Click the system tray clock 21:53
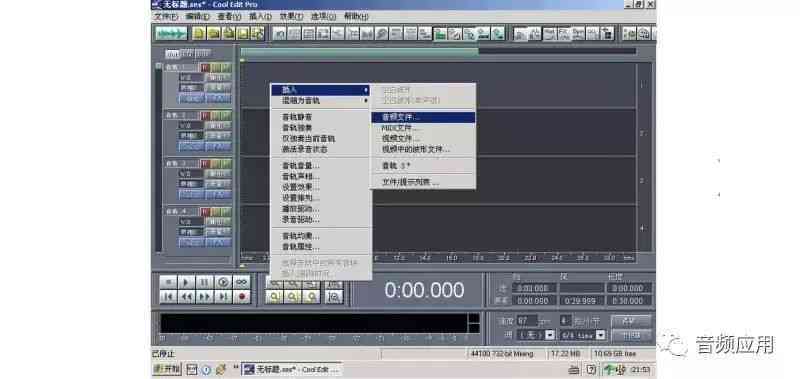Image resolution: width=800 pixels, height=379 pixels. tap(640, 370)
